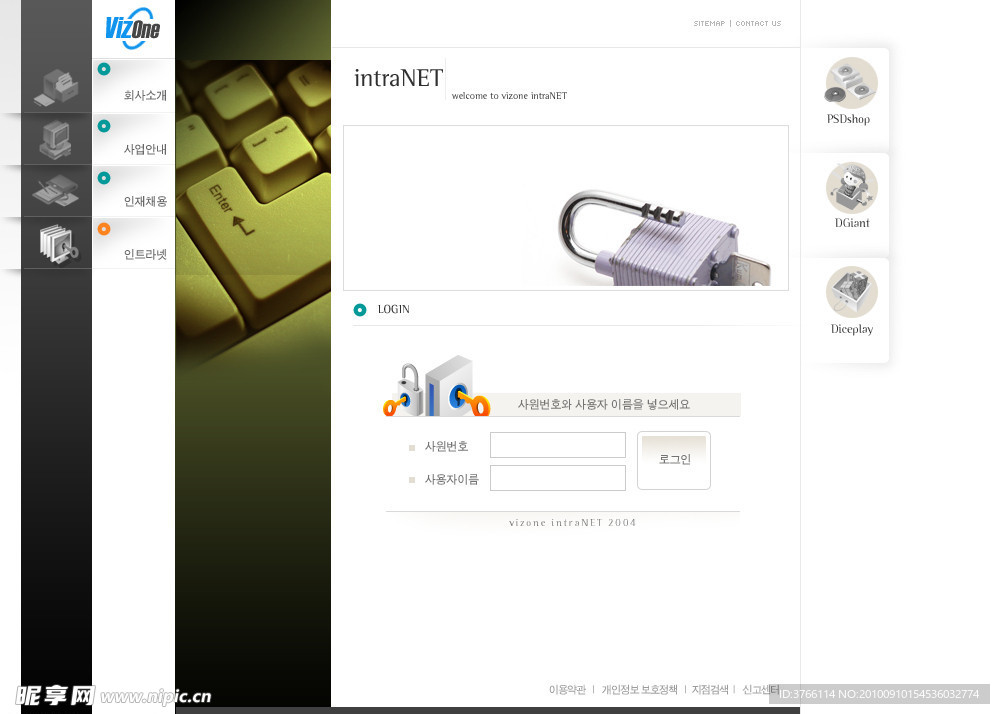Open the DGiant robot icon

[851, 188]
